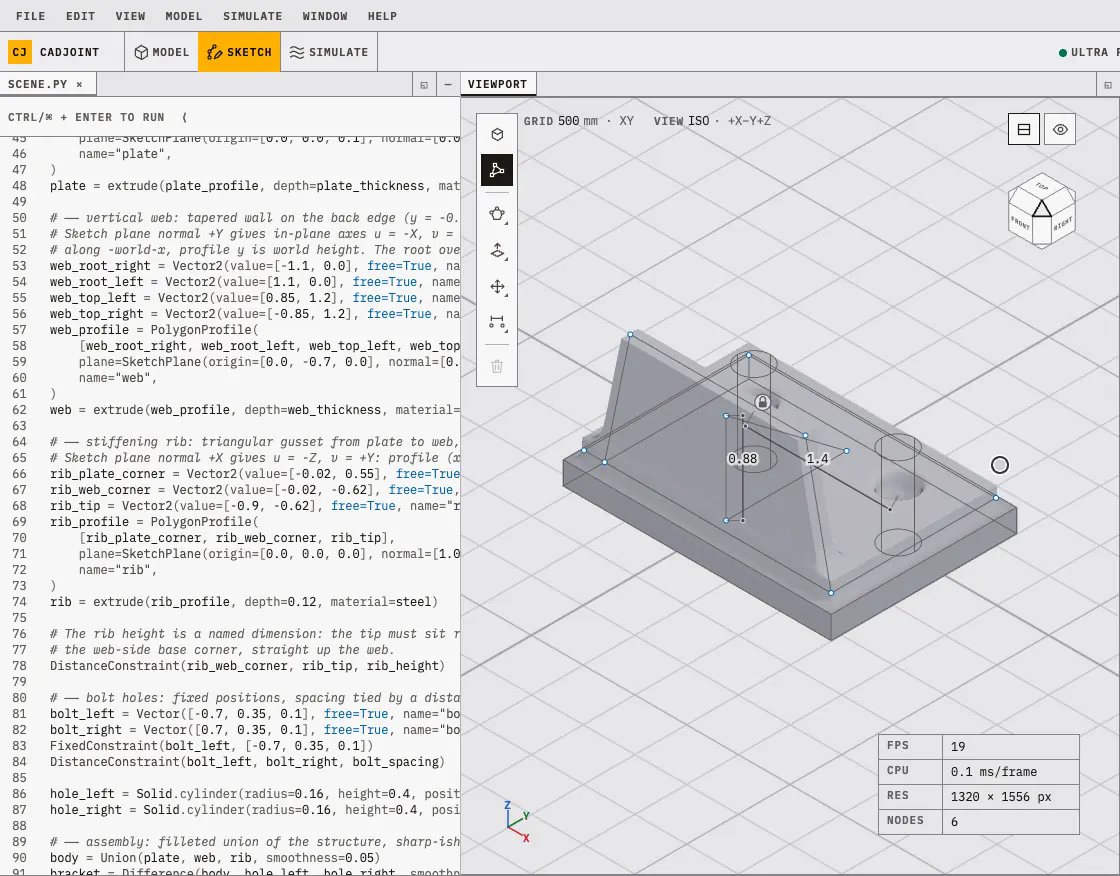Open the move arrows tool

497,287
